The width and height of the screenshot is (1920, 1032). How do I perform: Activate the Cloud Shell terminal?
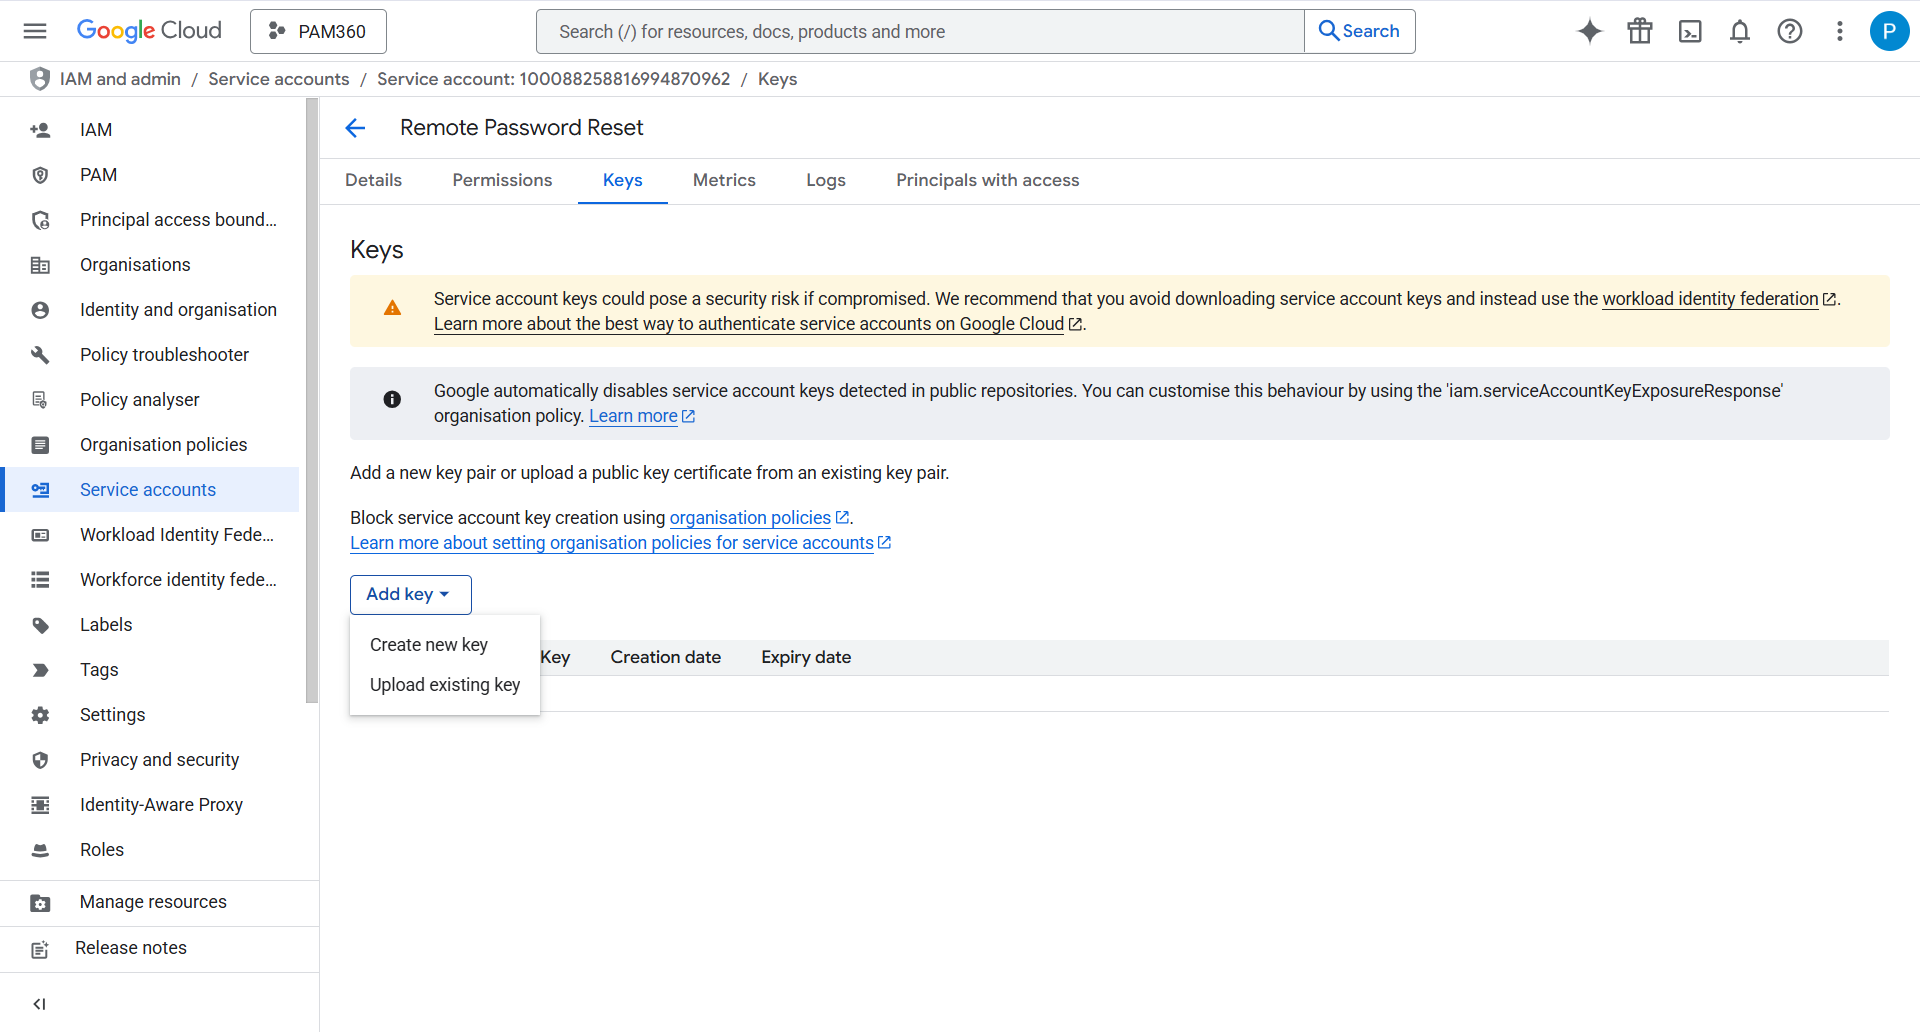[x=1690, y=31]
